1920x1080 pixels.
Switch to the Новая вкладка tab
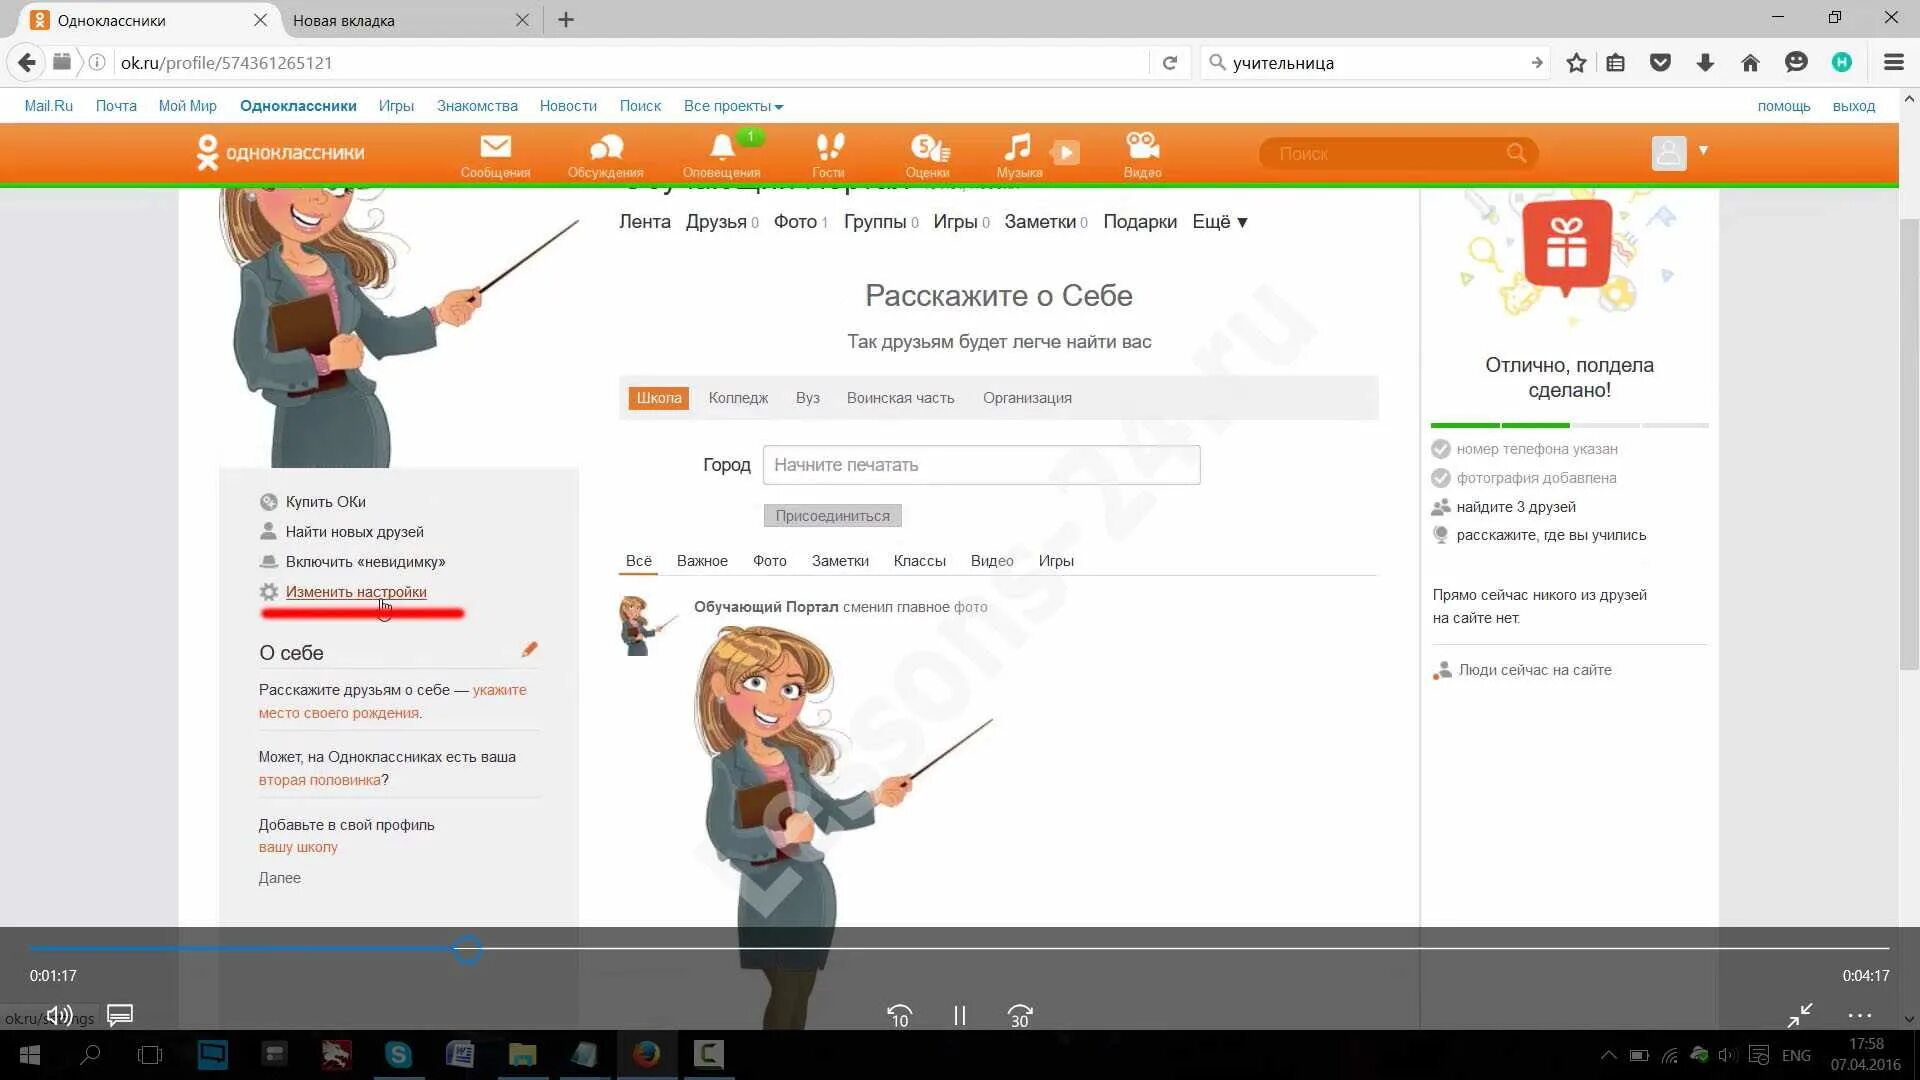pos(411,20)
